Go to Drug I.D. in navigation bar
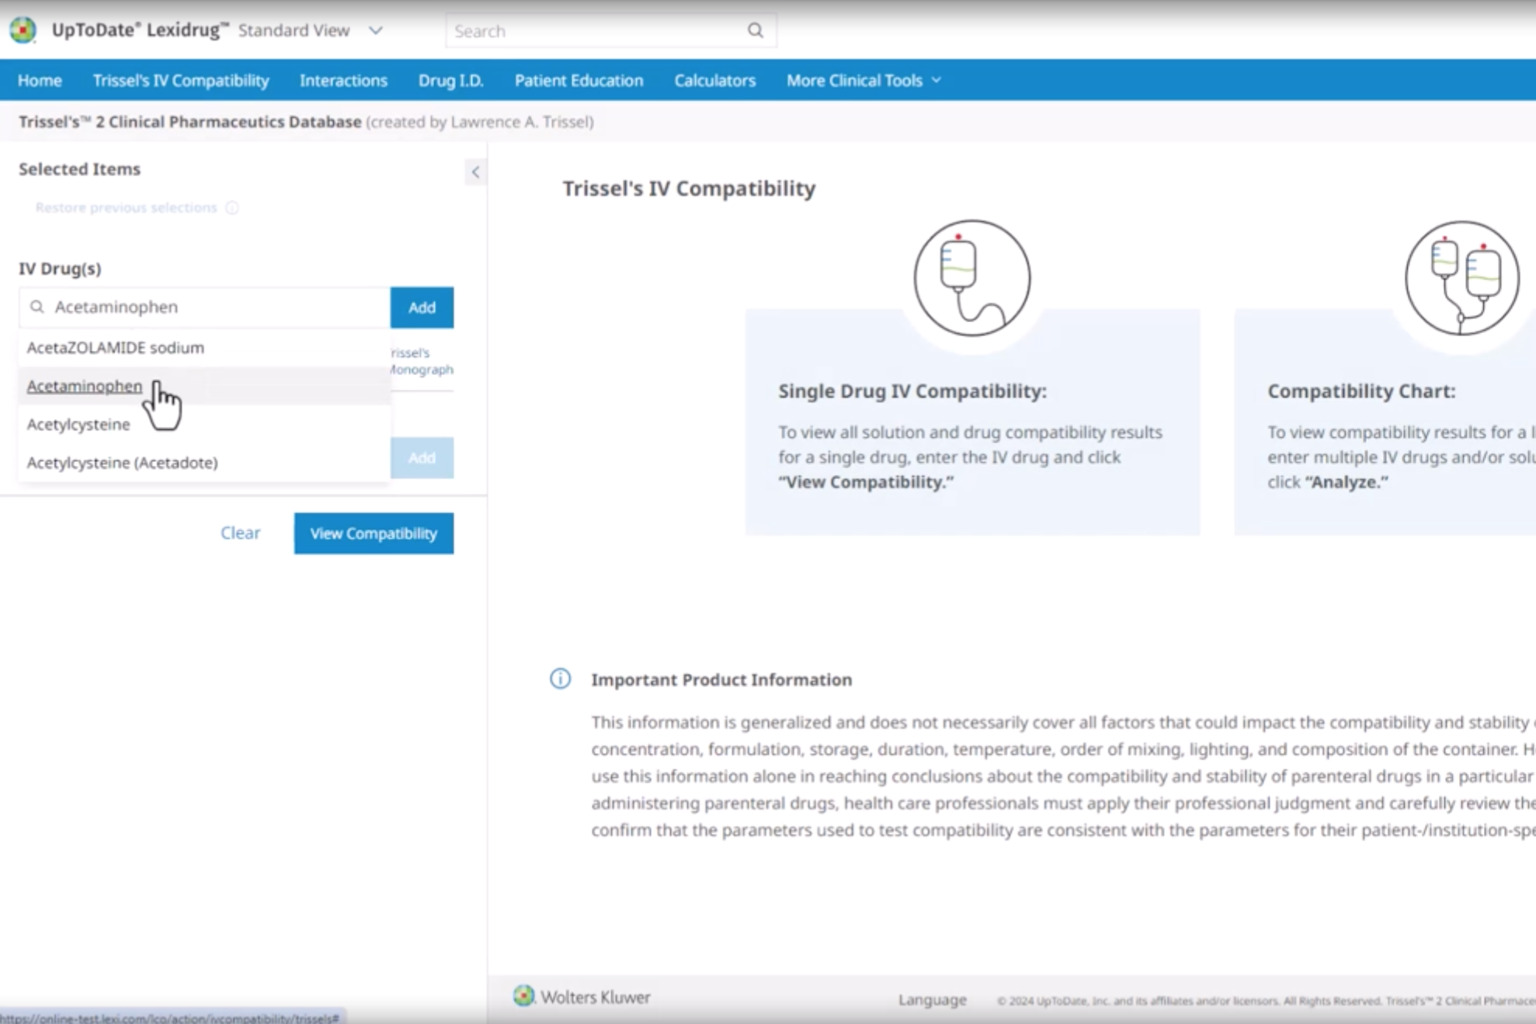1536x1024 pixels. 450,80
